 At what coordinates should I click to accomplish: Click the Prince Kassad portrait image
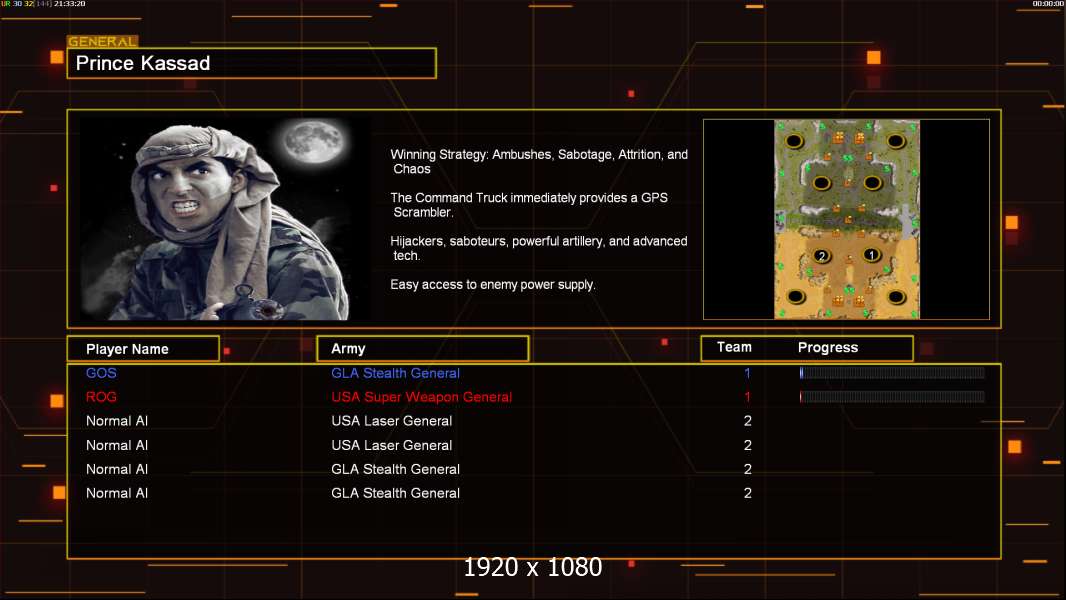(x=225, y=218)
